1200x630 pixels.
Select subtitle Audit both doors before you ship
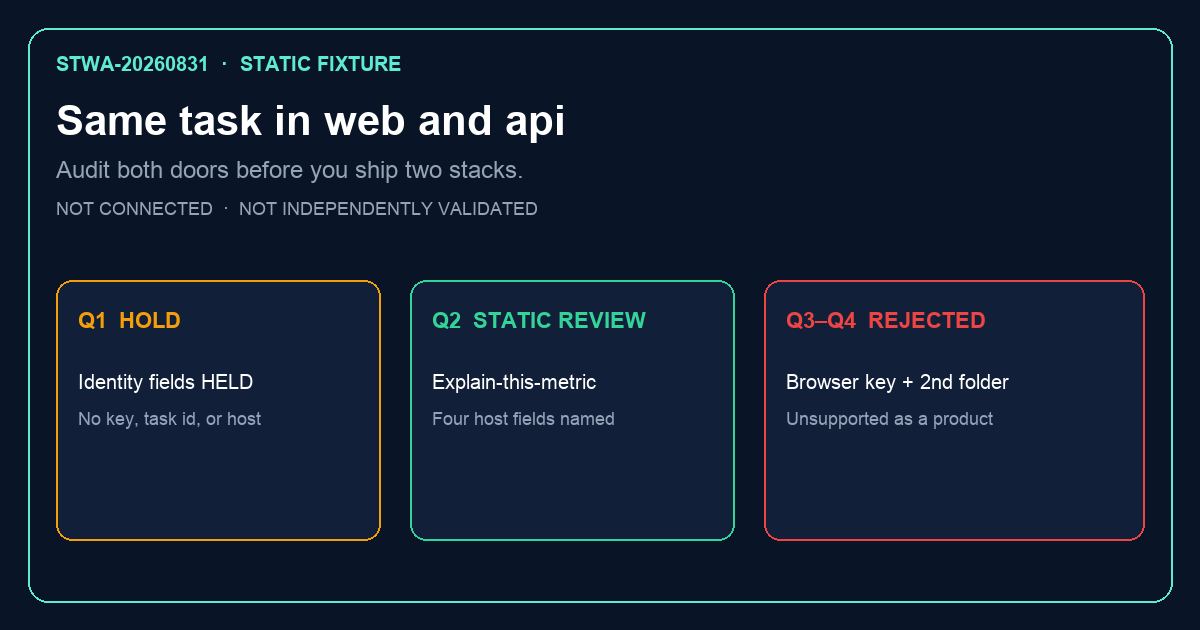point(290,170)
